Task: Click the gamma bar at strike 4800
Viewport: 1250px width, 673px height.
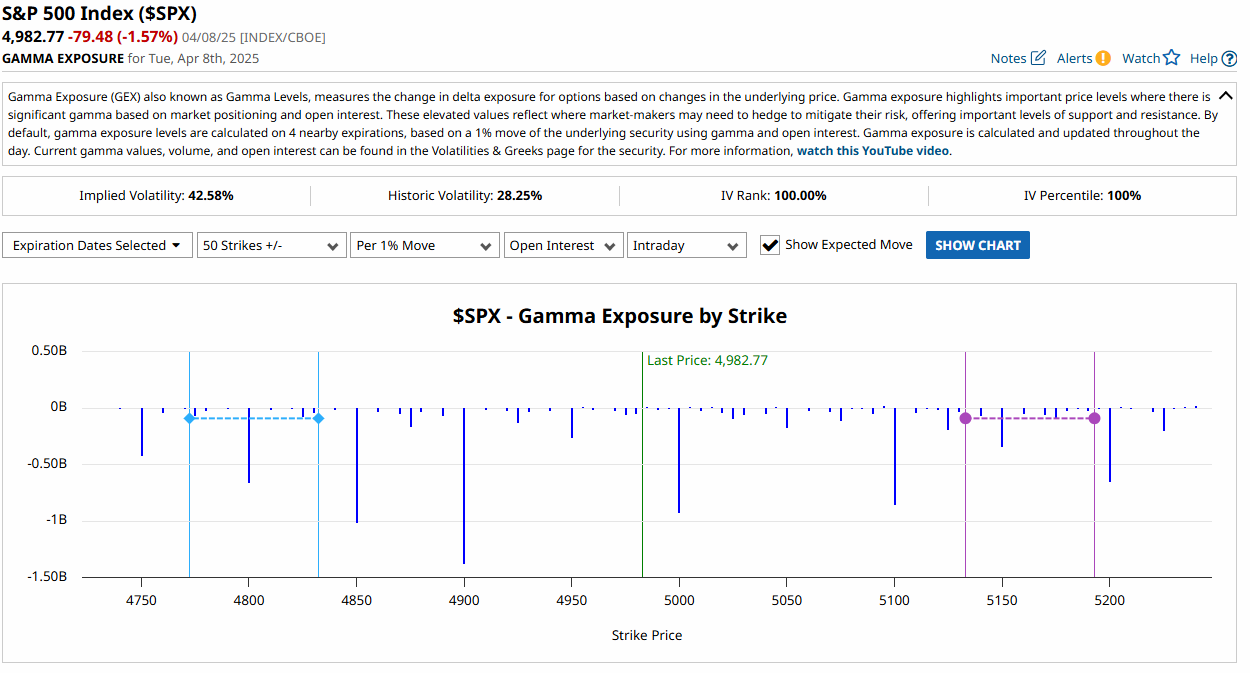Action: (249, 445)
